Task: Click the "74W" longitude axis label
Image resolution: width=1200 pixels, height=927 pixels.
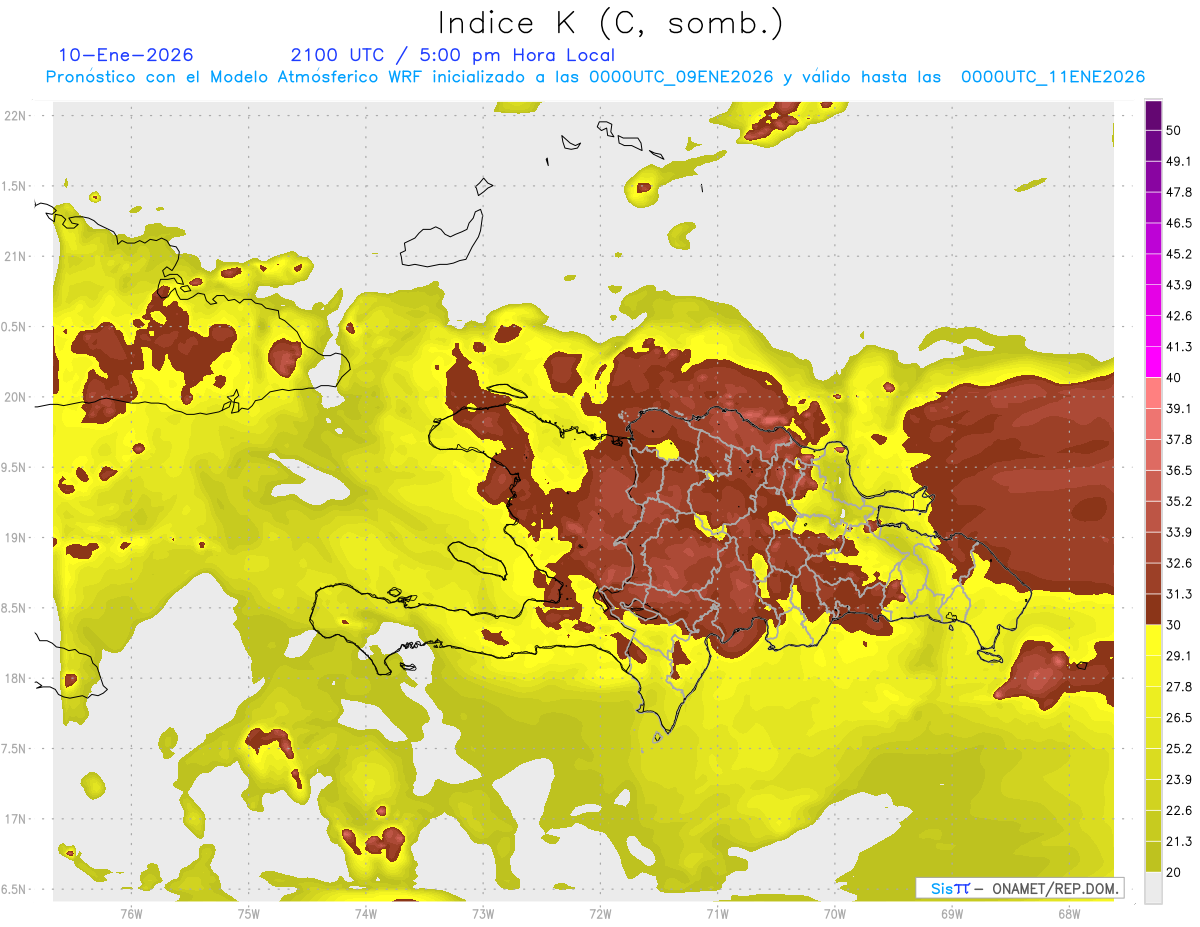Action: 365,913
